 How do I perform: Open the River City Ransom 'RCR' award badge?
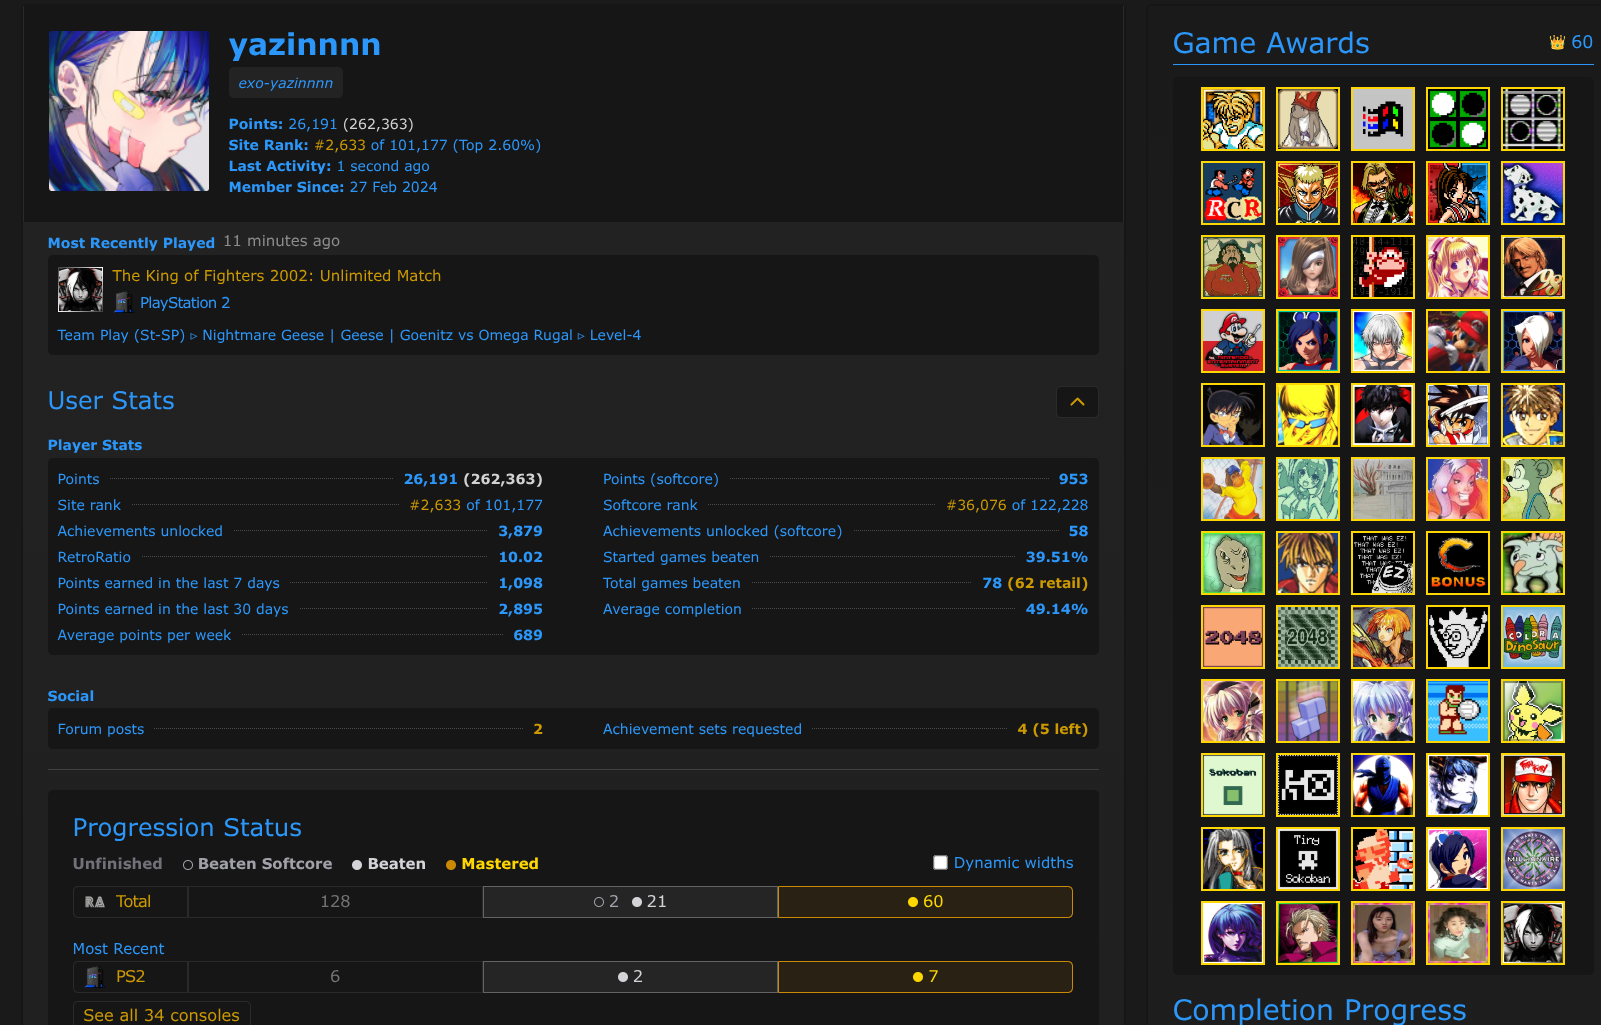[1233, 193]
